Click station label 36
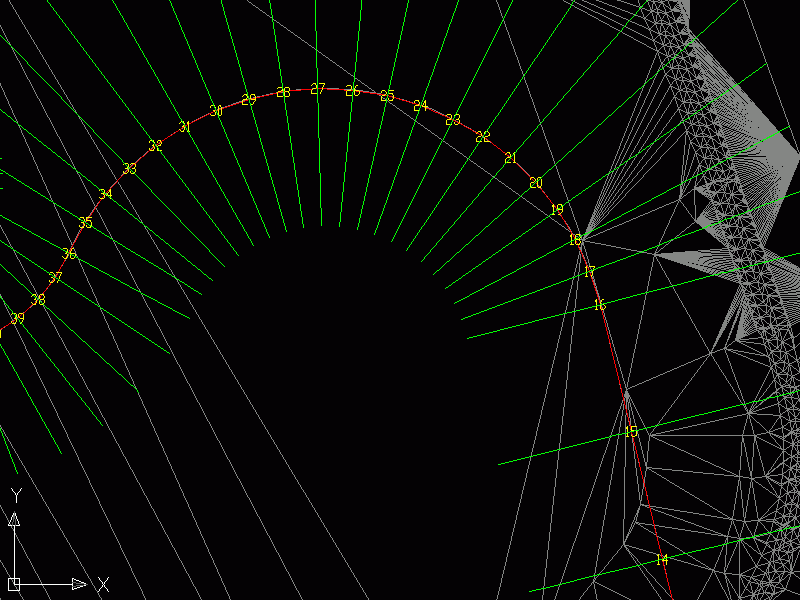This screenshot has width=800, height=600. (69, 253)
